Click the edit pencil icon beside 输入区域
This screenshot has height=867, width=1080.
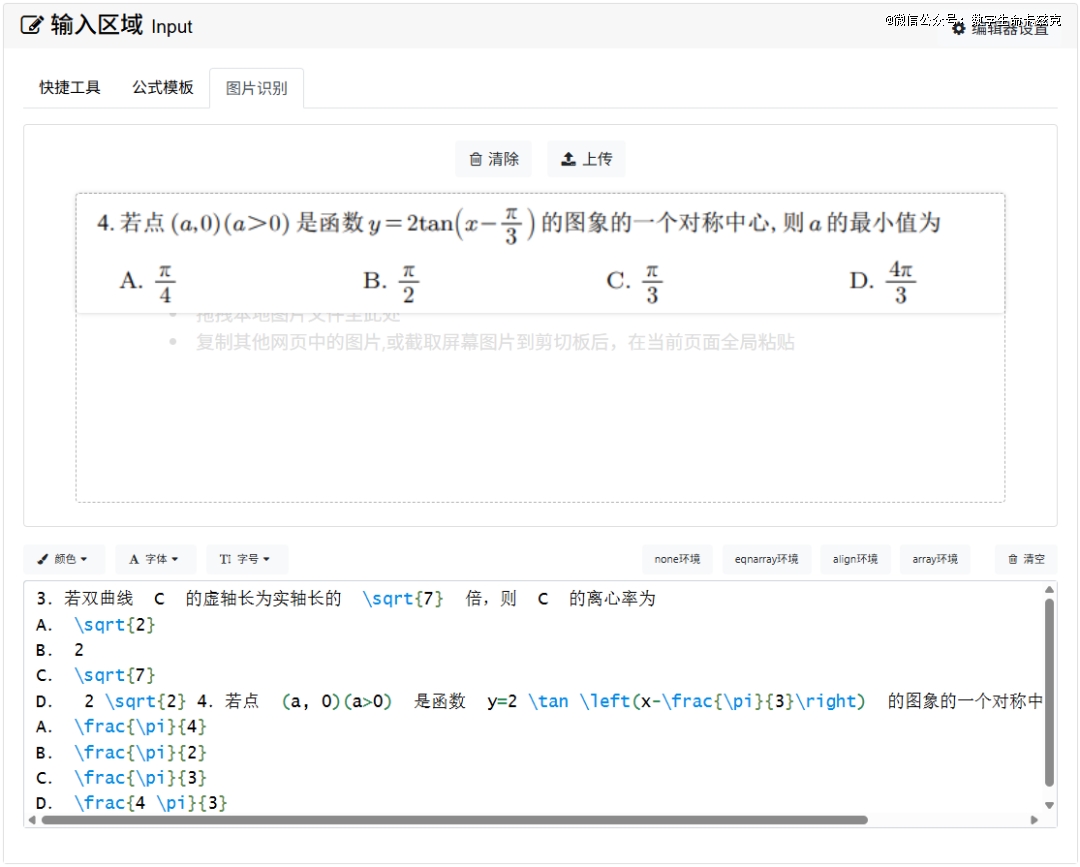tap(32, 25)
